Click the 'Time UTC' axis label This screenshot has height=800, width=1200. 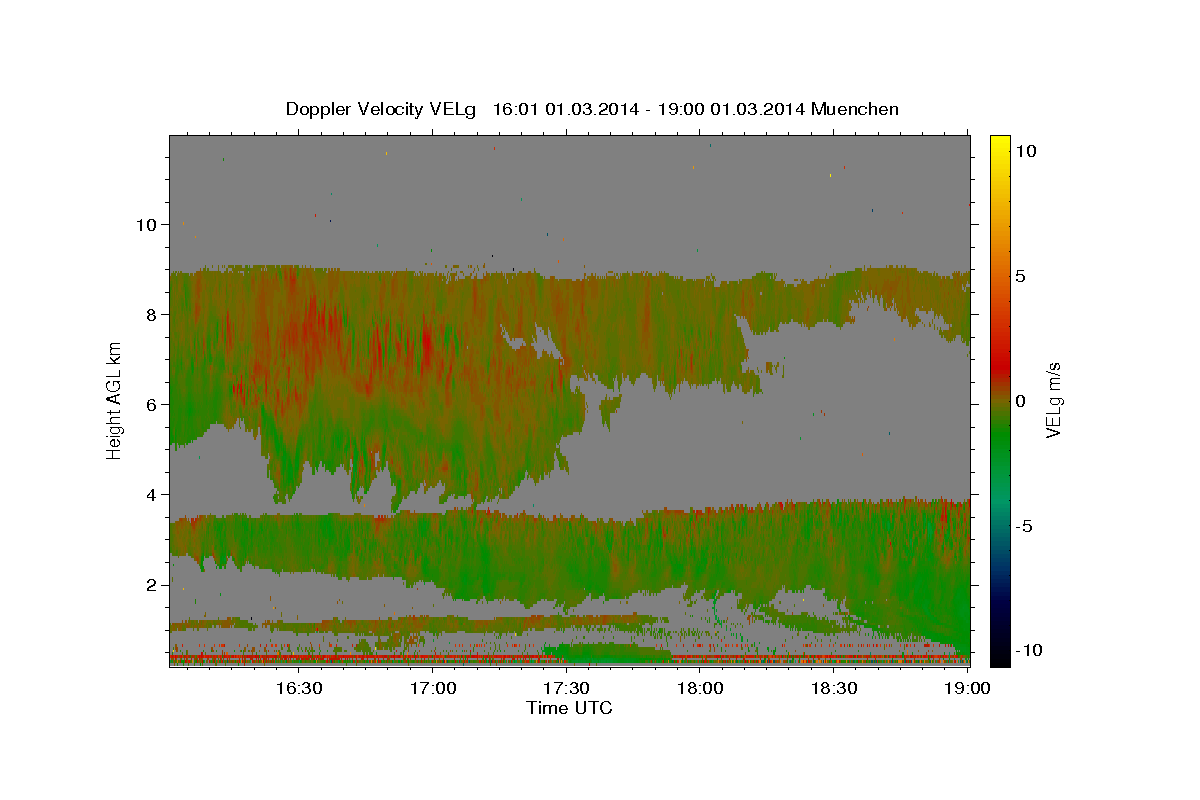(x=569, y=708)
